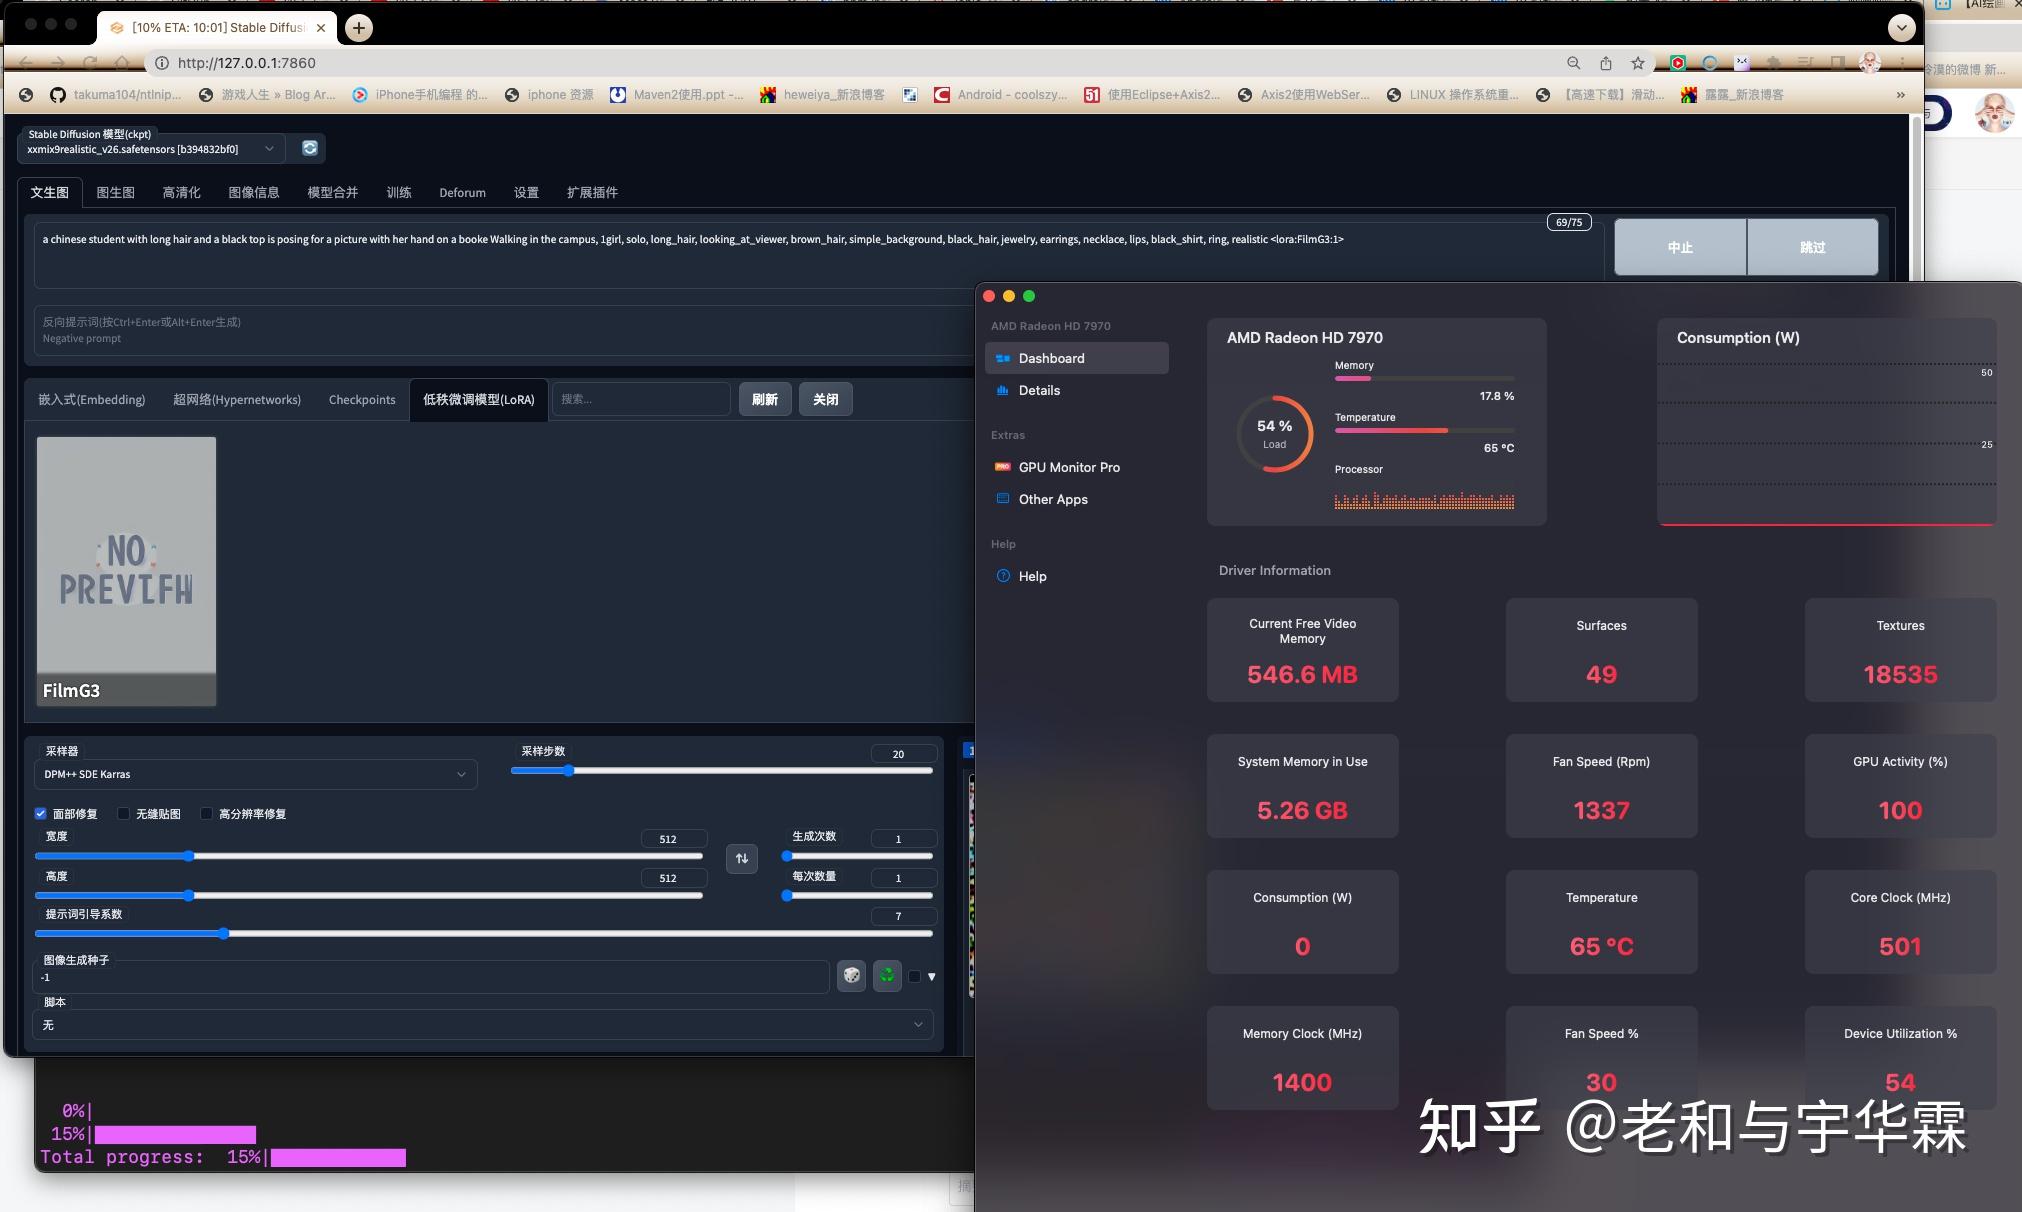Viewport: 2022px width, 1212px height.
Task: Click the share page icon
Action: [1605, 63]
